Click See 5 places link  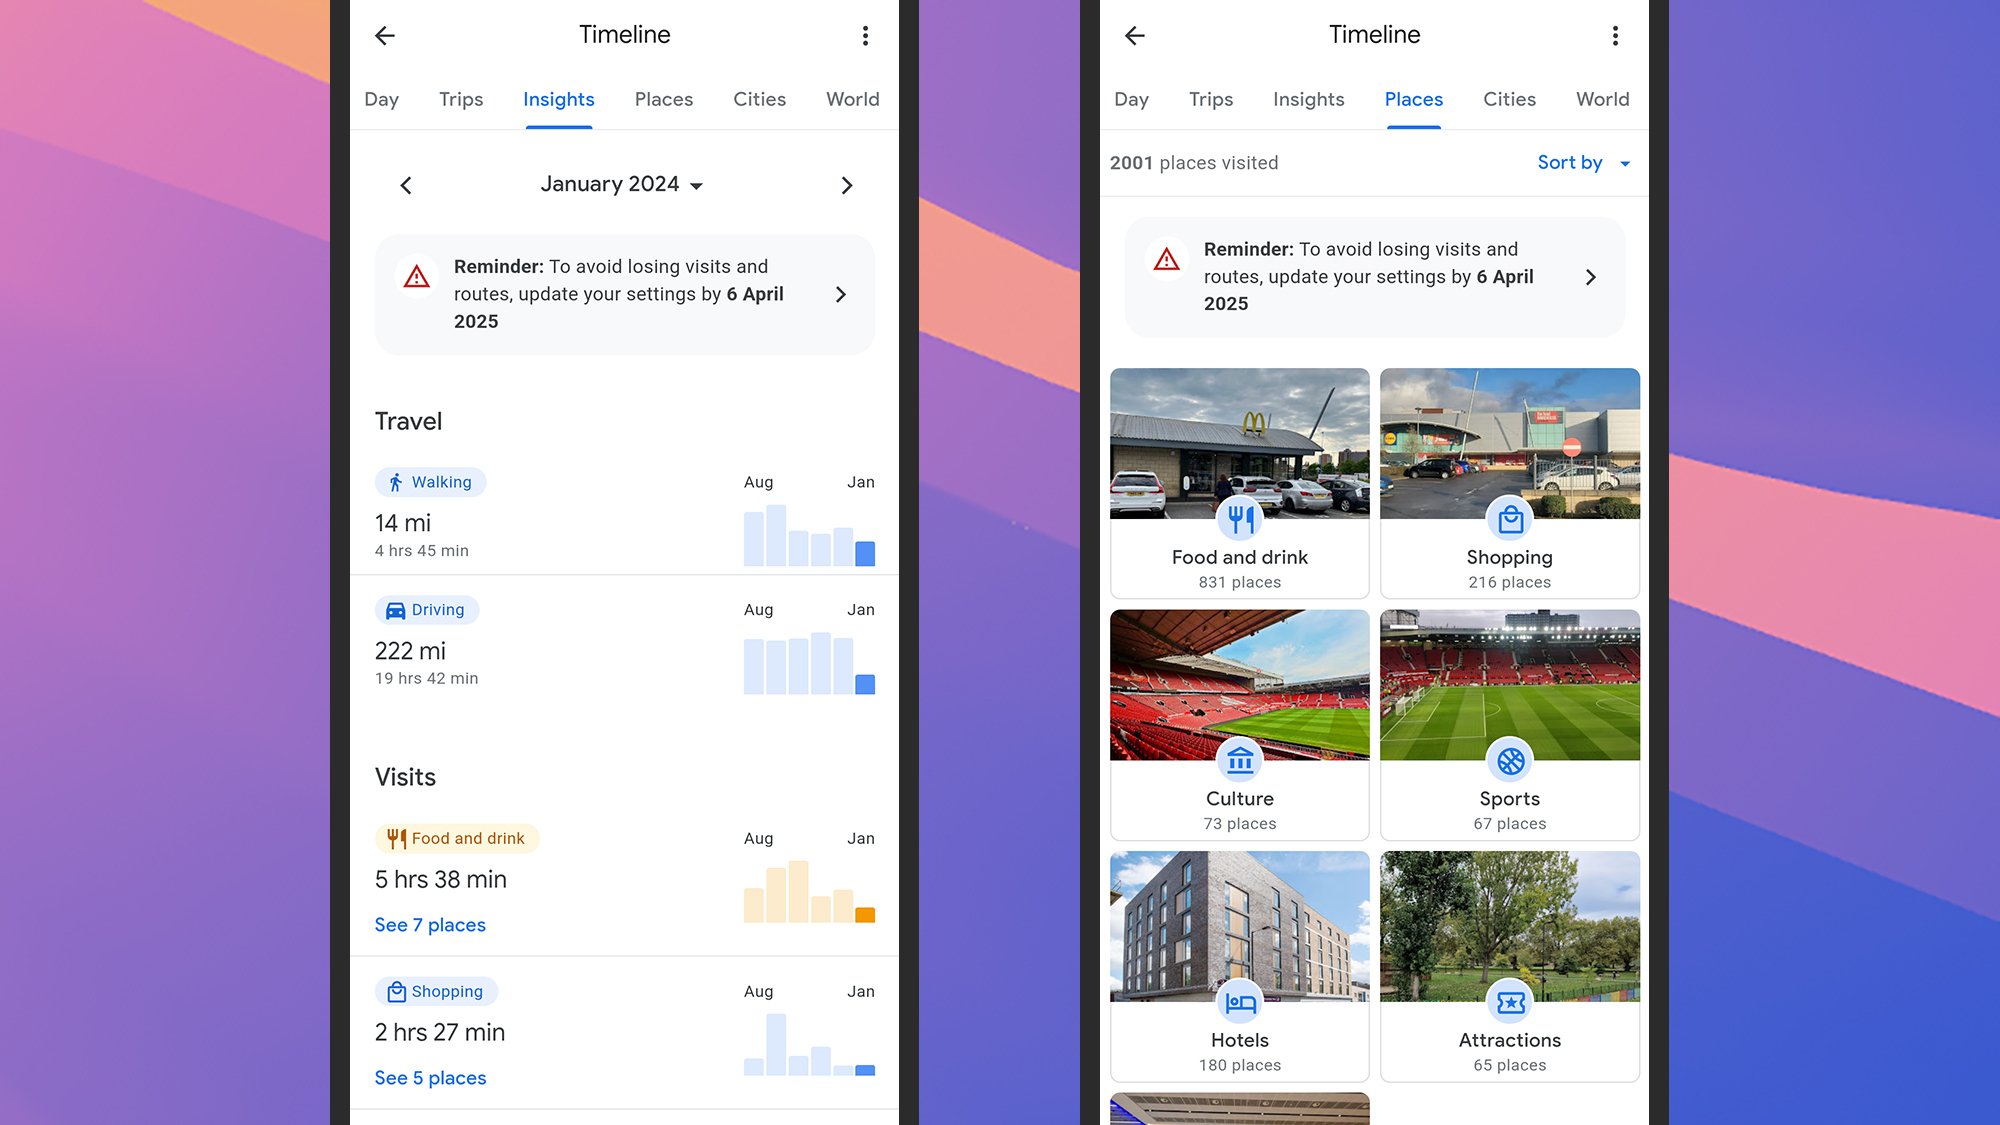click(x=431, y=1077)
